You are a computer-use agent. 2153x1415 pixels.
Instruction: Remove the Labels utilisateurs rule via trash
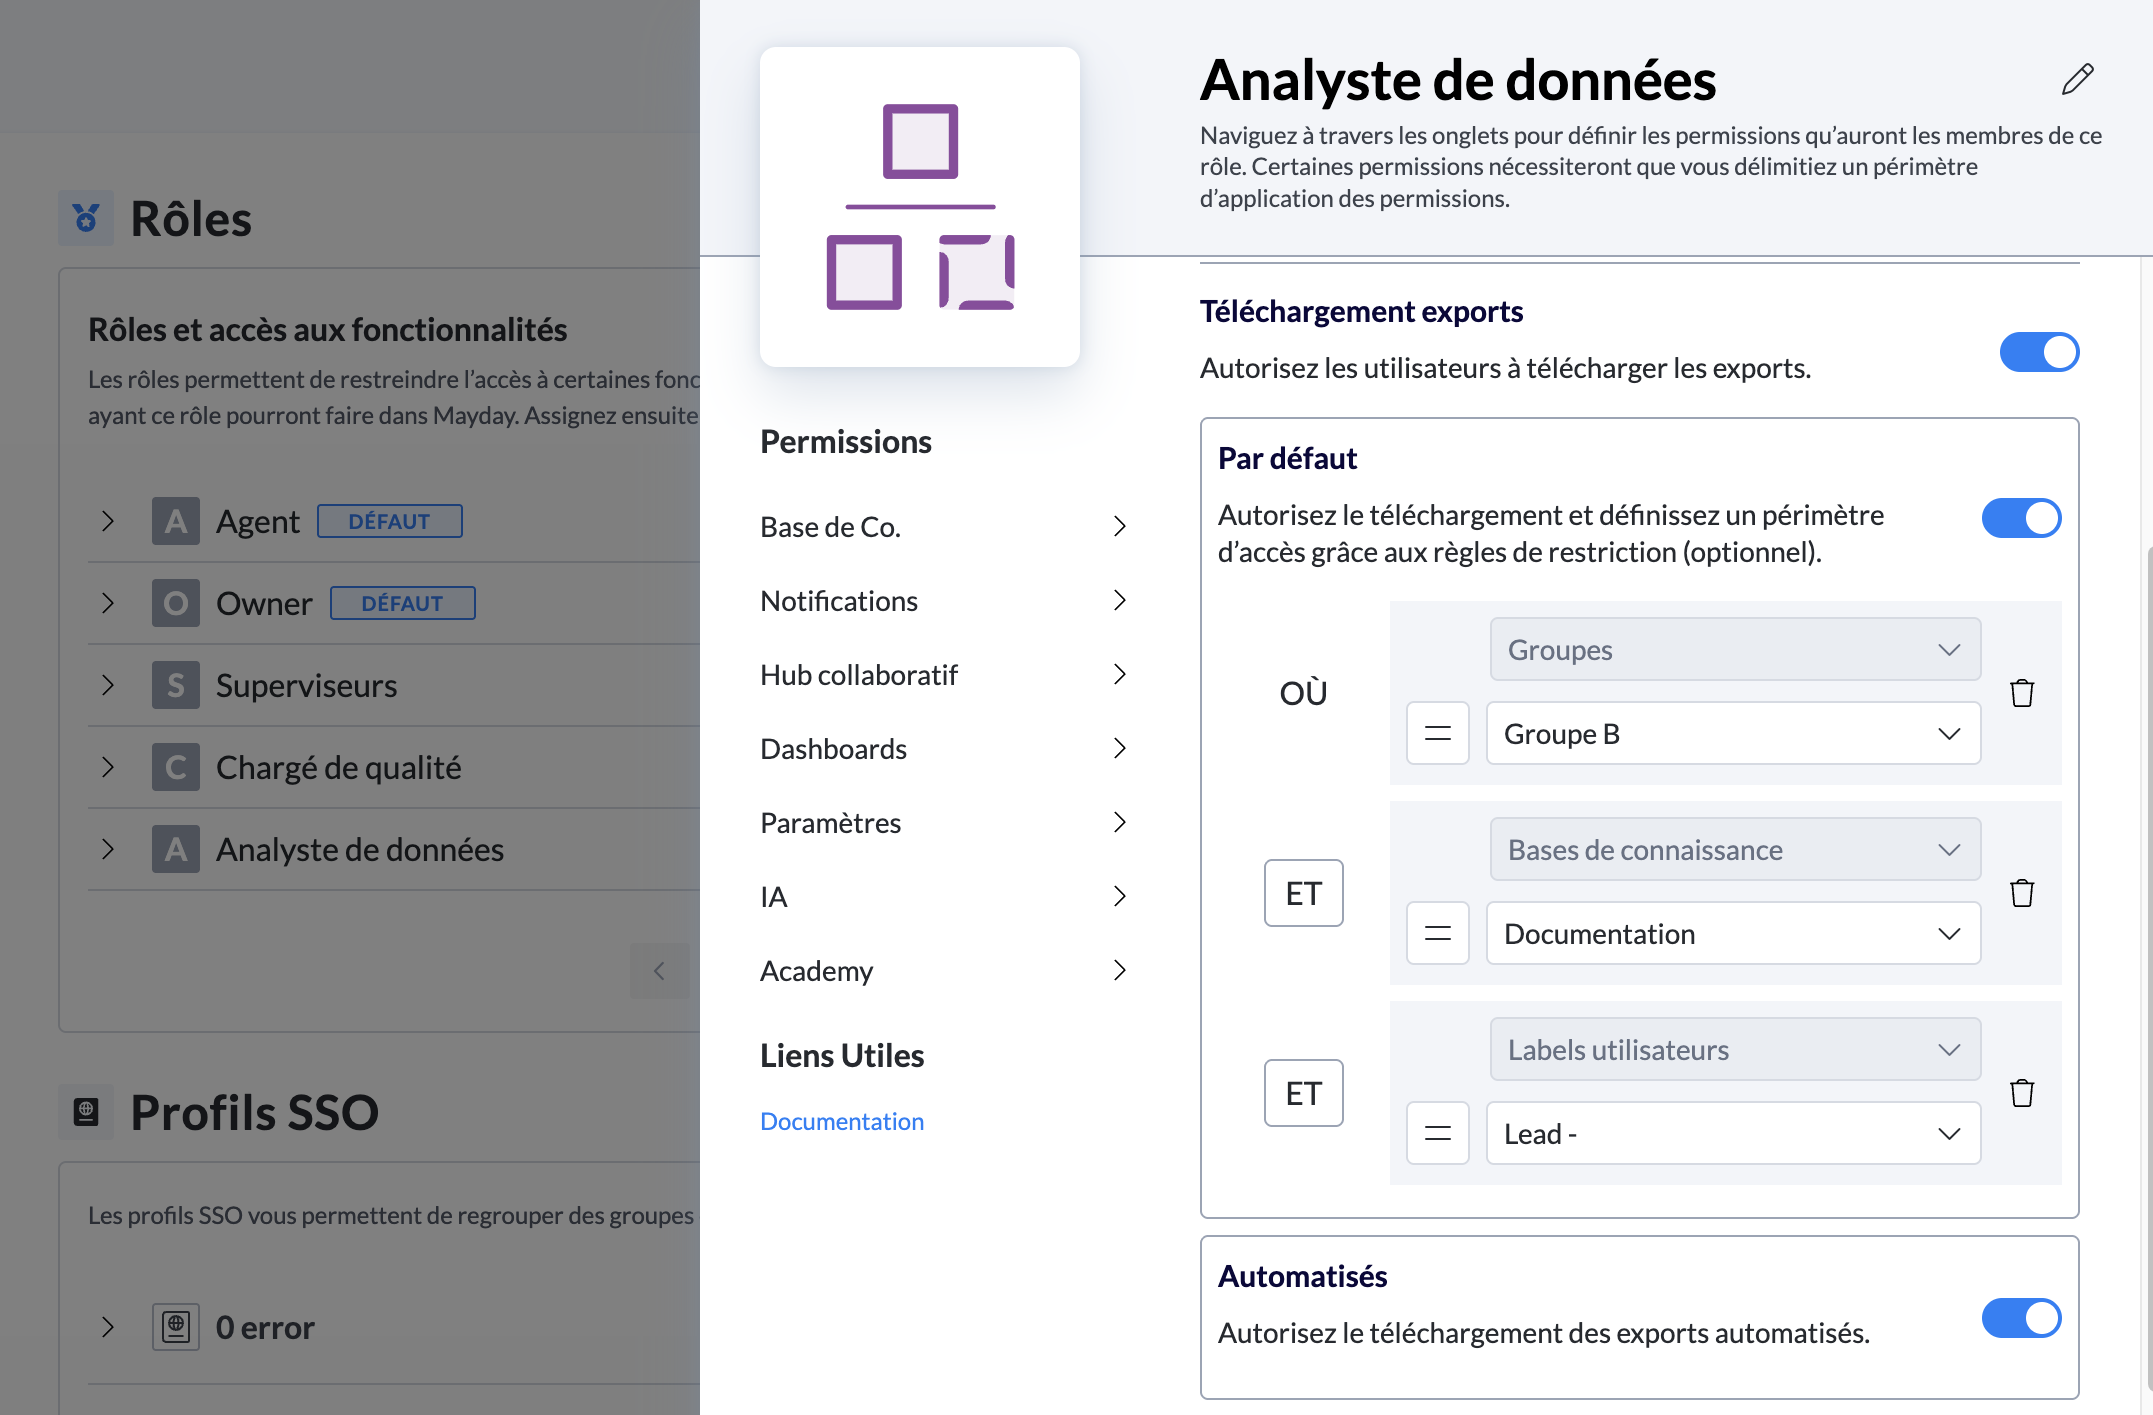point(2021,1092)
